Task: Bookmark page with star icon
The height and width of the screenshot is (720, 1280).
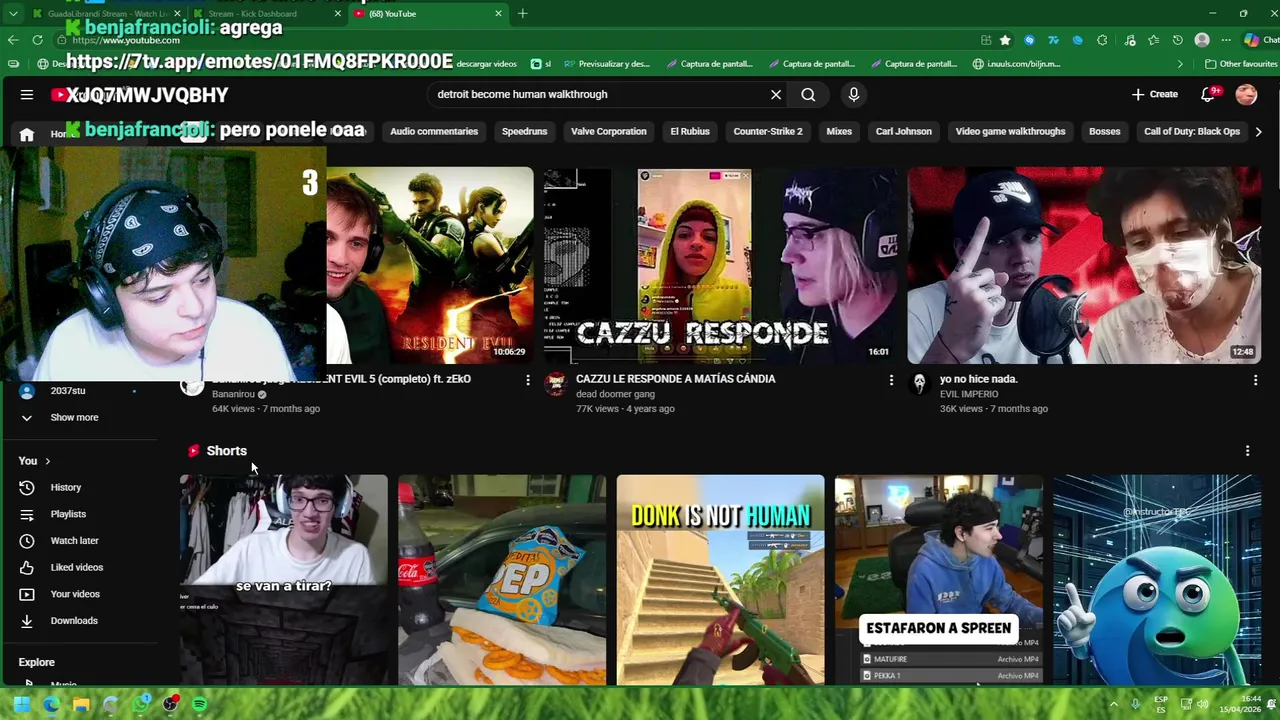Action: coord(1005,40)
